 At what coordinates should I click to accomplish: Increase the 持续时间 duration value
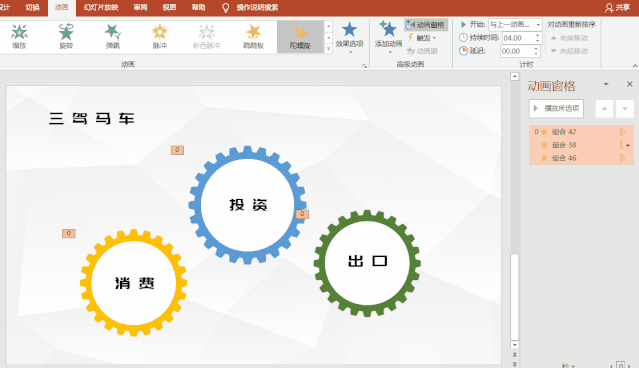click(x=538, y=35)
